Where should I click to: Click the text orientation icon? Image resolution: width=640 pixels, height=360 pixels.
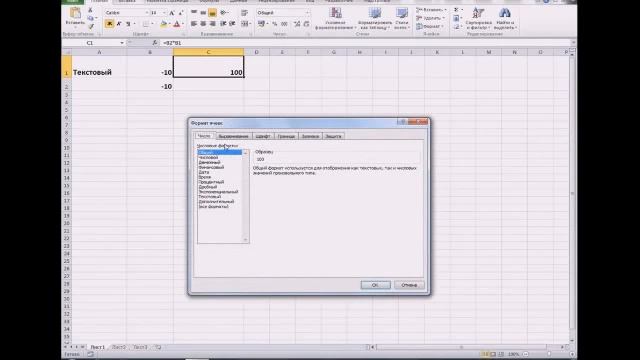(x=223, y=13)
